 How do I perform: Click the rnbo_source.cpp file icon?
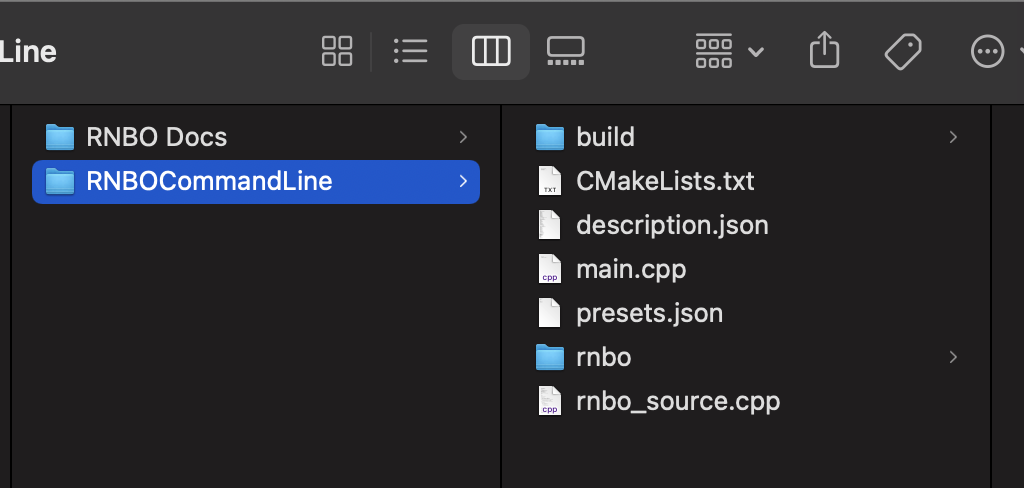[550, 401]
